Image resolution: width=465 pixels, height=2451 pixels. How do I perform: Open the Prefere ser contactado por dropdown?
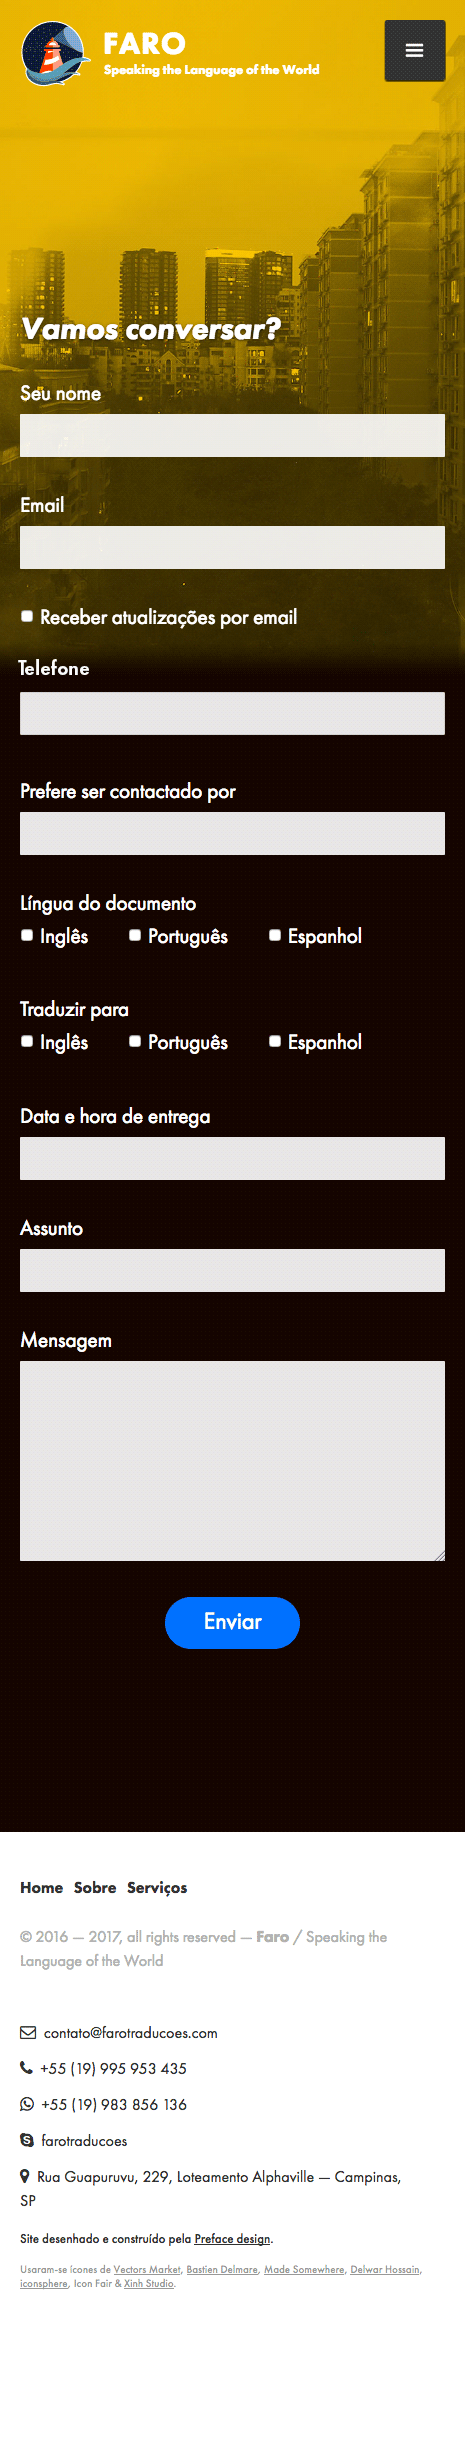tap(232, 833)
